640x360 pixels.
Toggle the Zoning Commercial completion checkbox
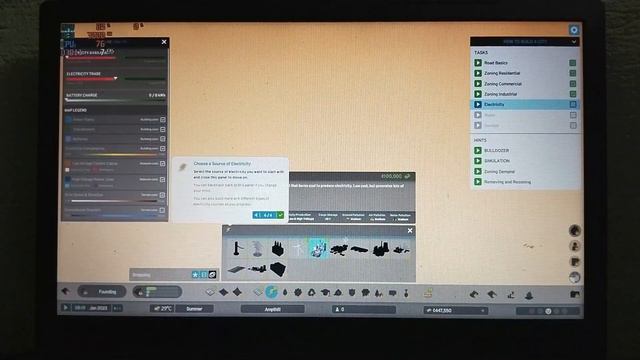pos(573,84)
